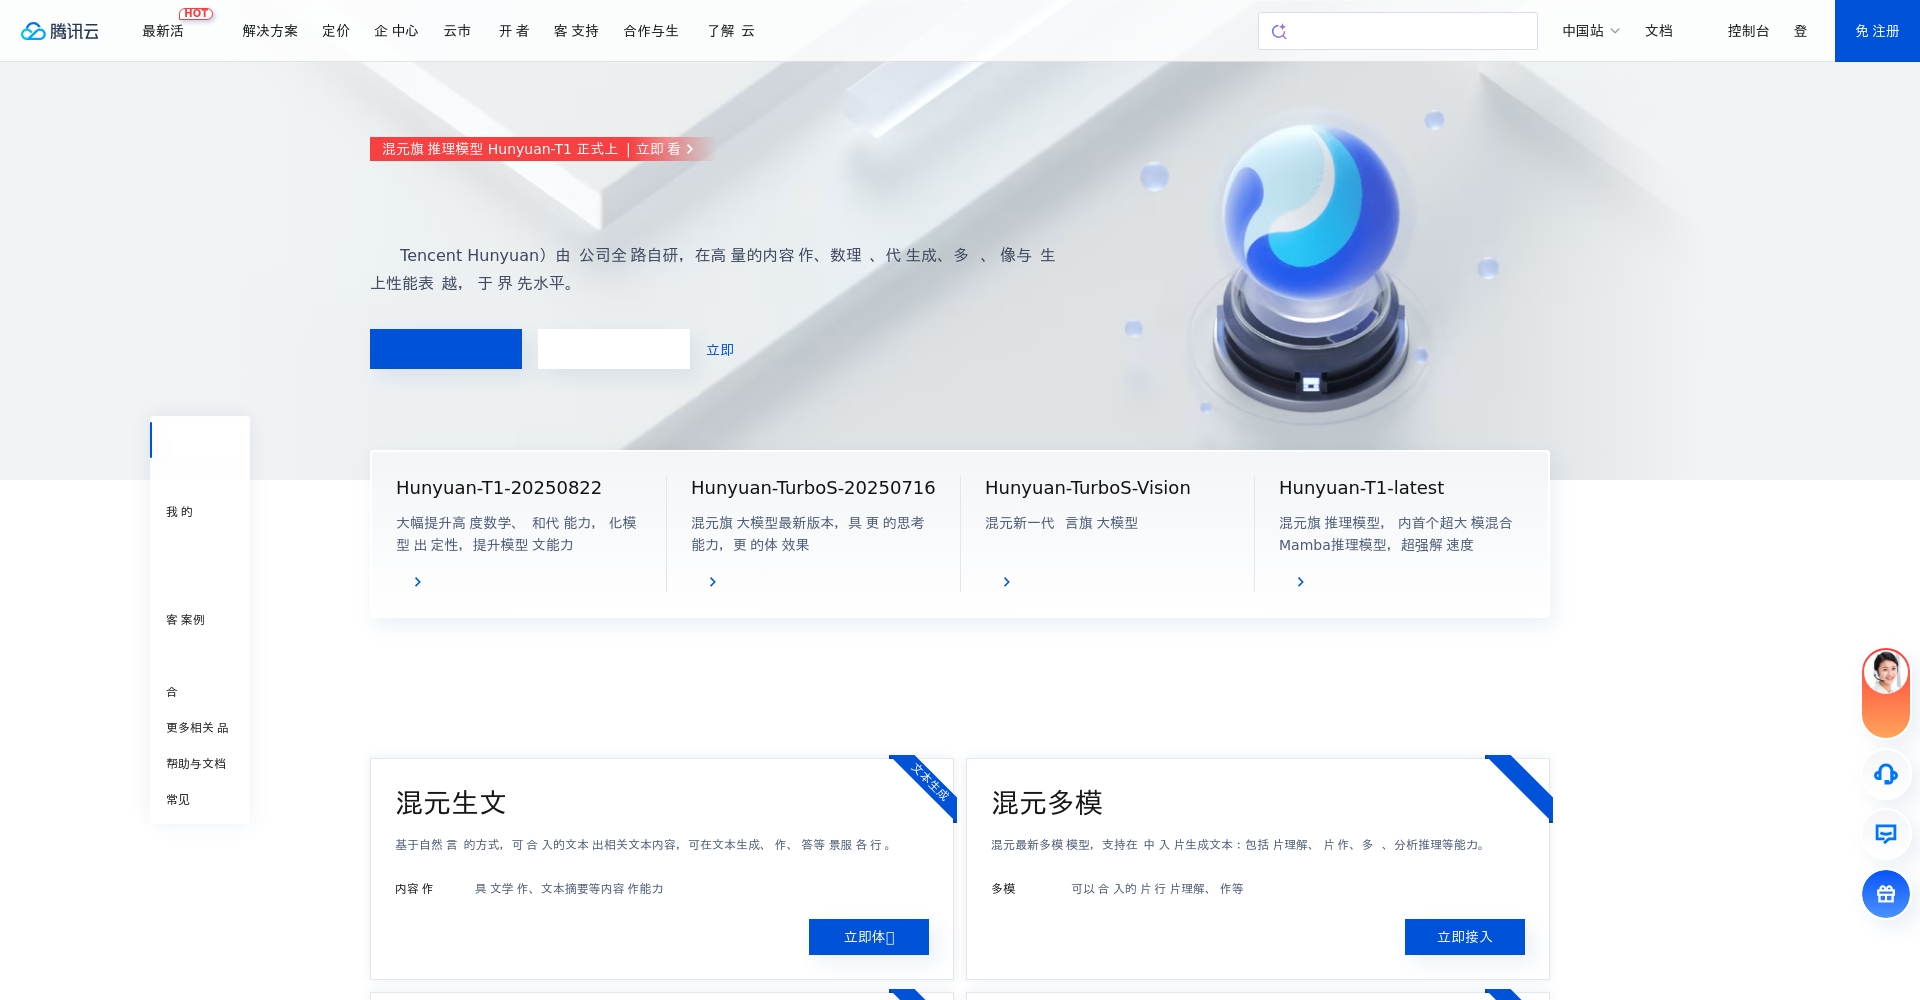
Task: Open the feedback chat floating icon
Action: 1886,834
